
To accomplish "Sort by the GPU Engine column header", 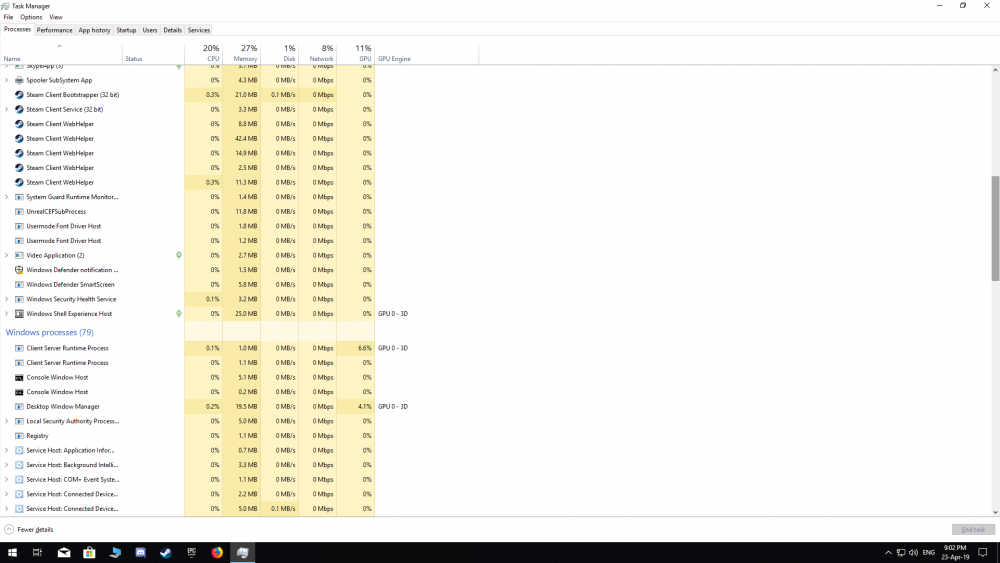I will coord(426,54).
